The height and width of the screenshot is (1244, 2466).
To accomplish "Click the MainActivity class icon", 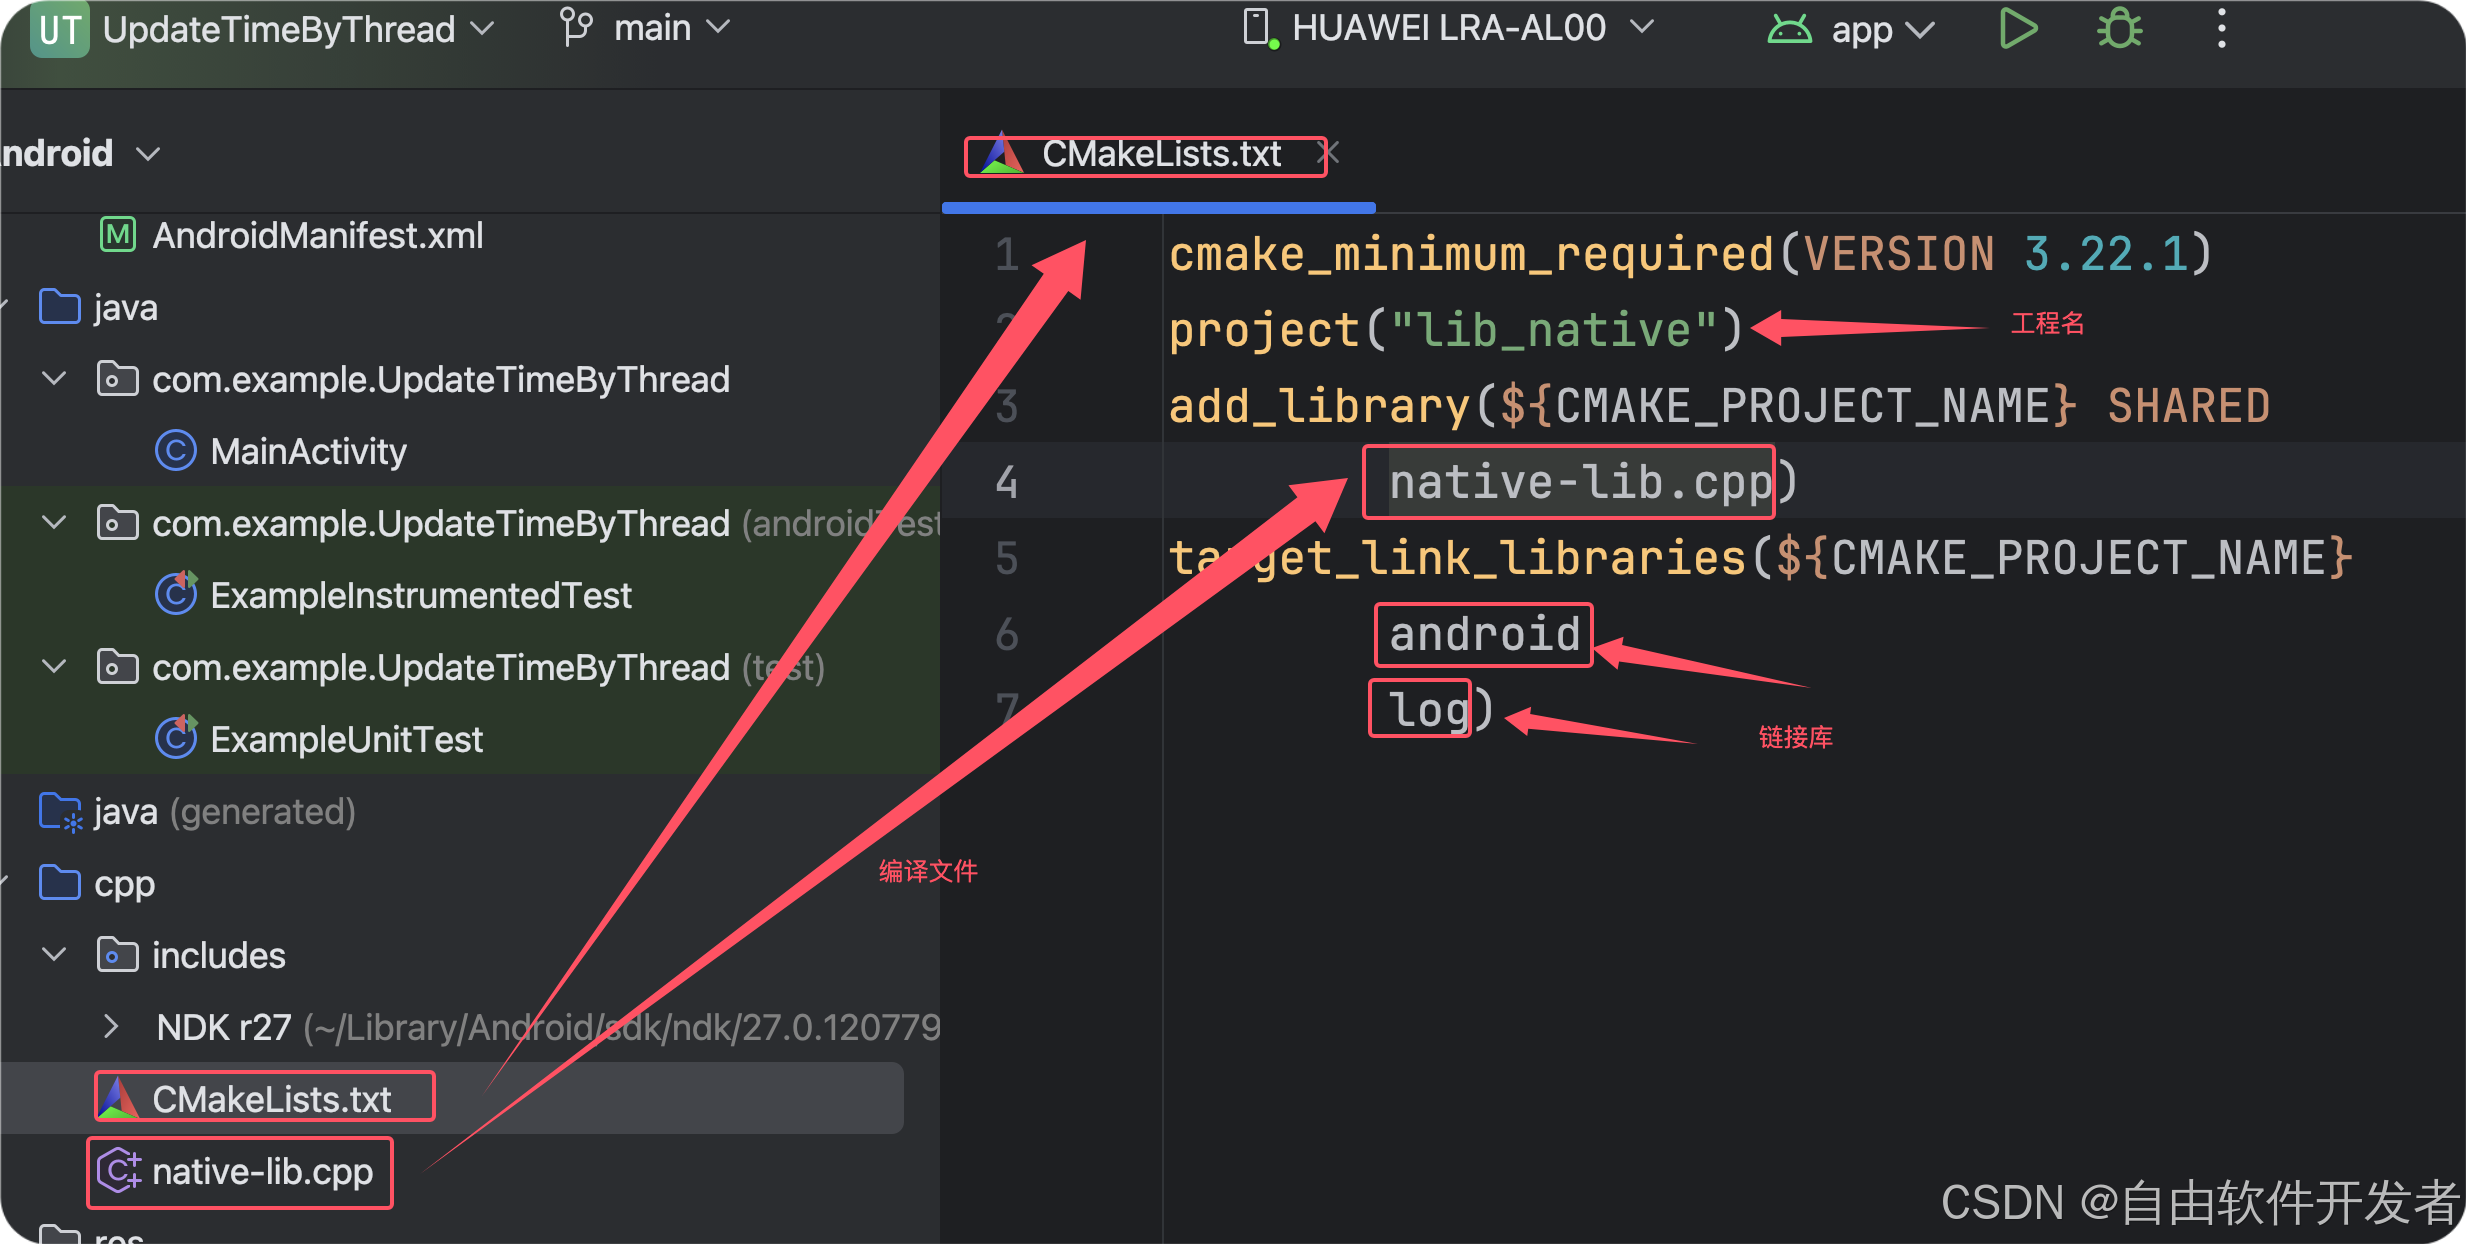I will click(176, 451).
